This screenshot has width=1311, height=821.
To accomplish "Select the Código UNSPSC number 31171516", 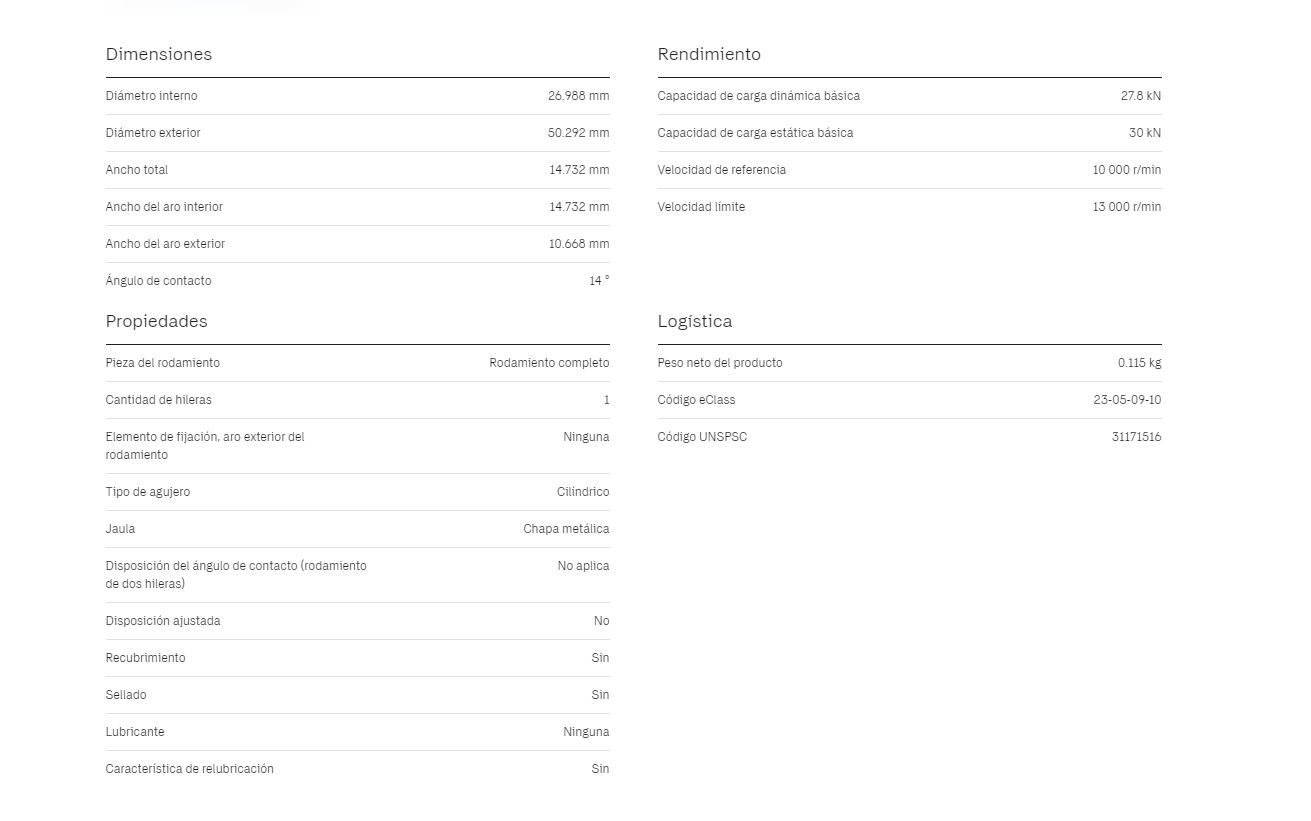I will [1136, 437].
